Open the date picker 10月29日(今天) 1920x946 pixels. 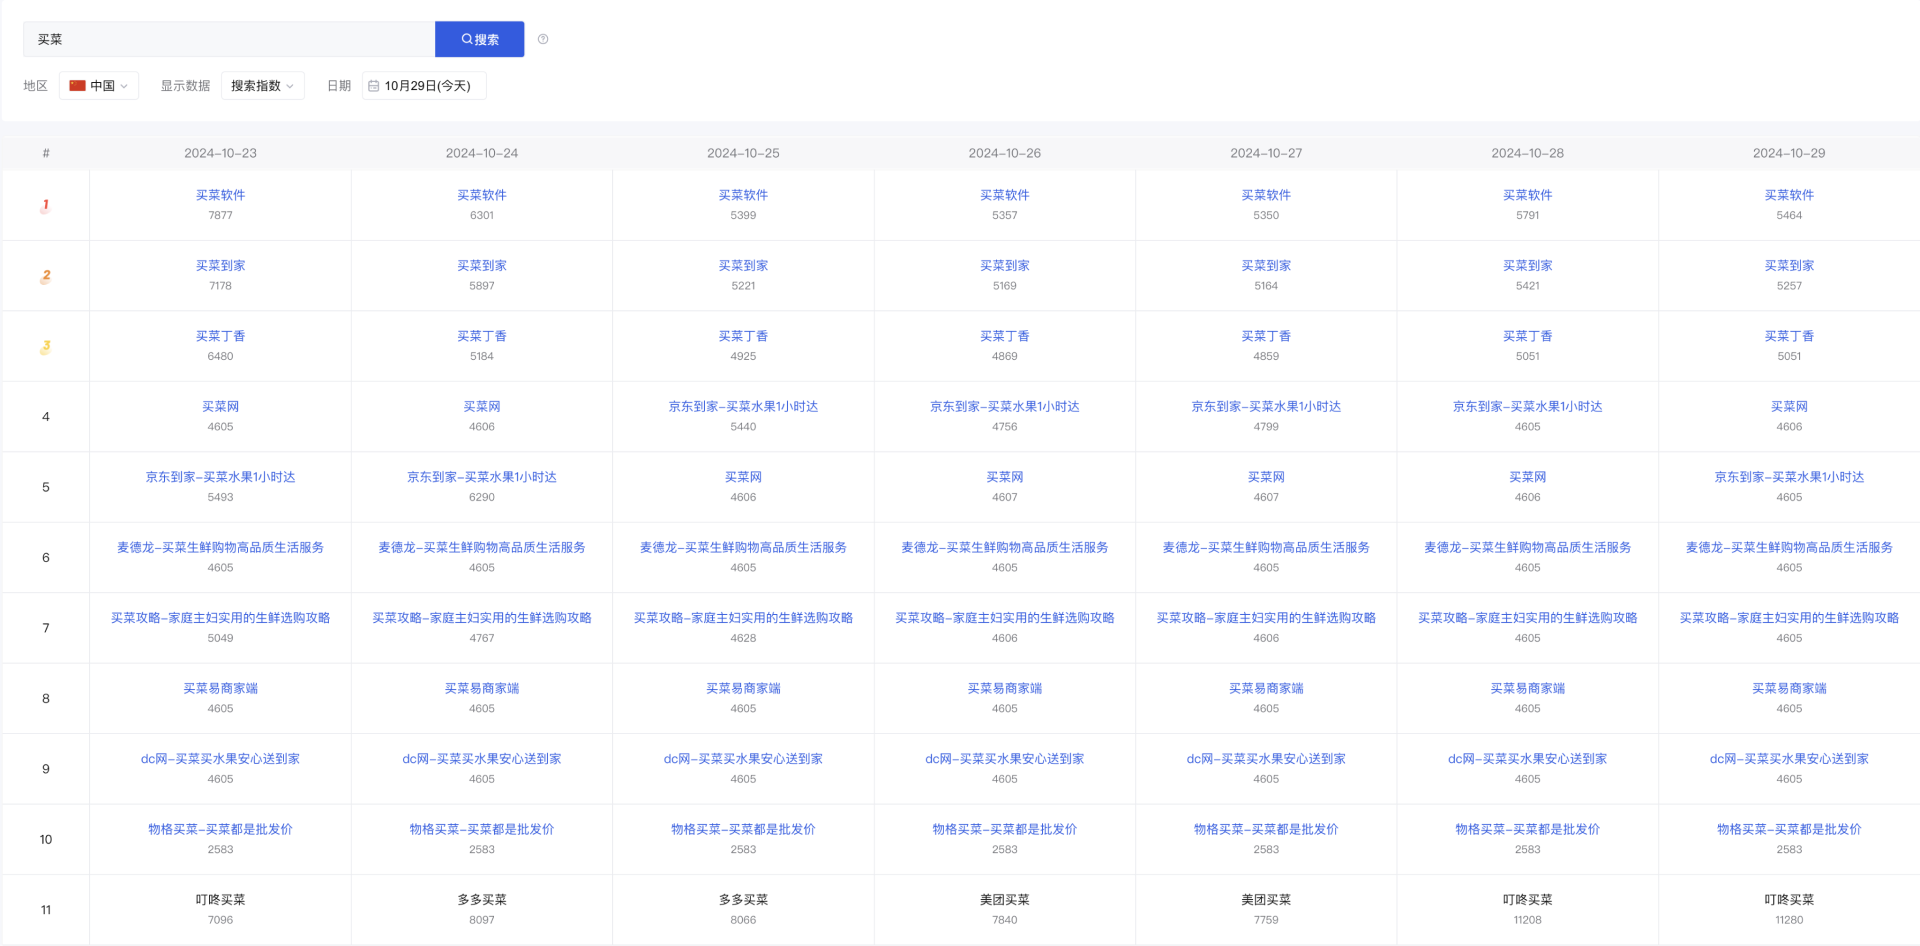coord(424,86)
